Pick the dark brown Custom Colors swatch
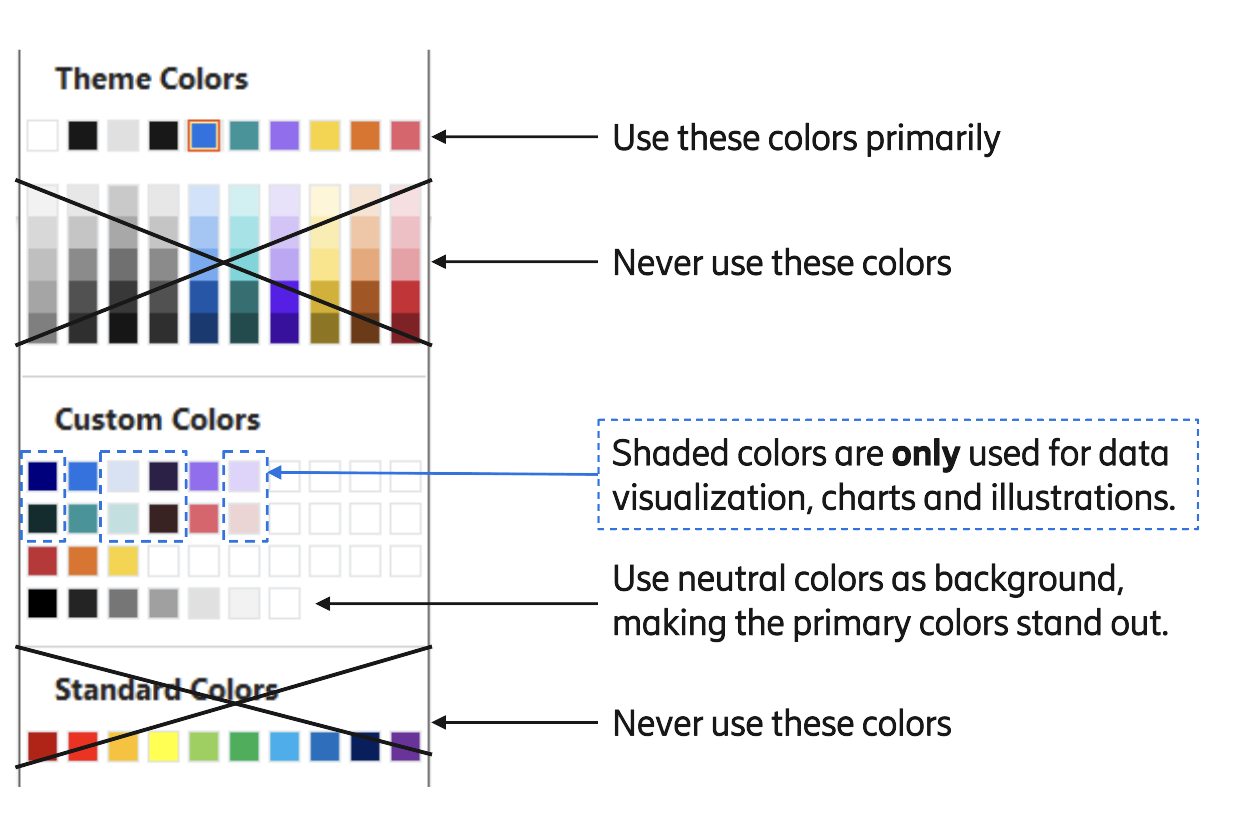Image resolution: width=1242 pixels, height=822 pixels. 163,518
